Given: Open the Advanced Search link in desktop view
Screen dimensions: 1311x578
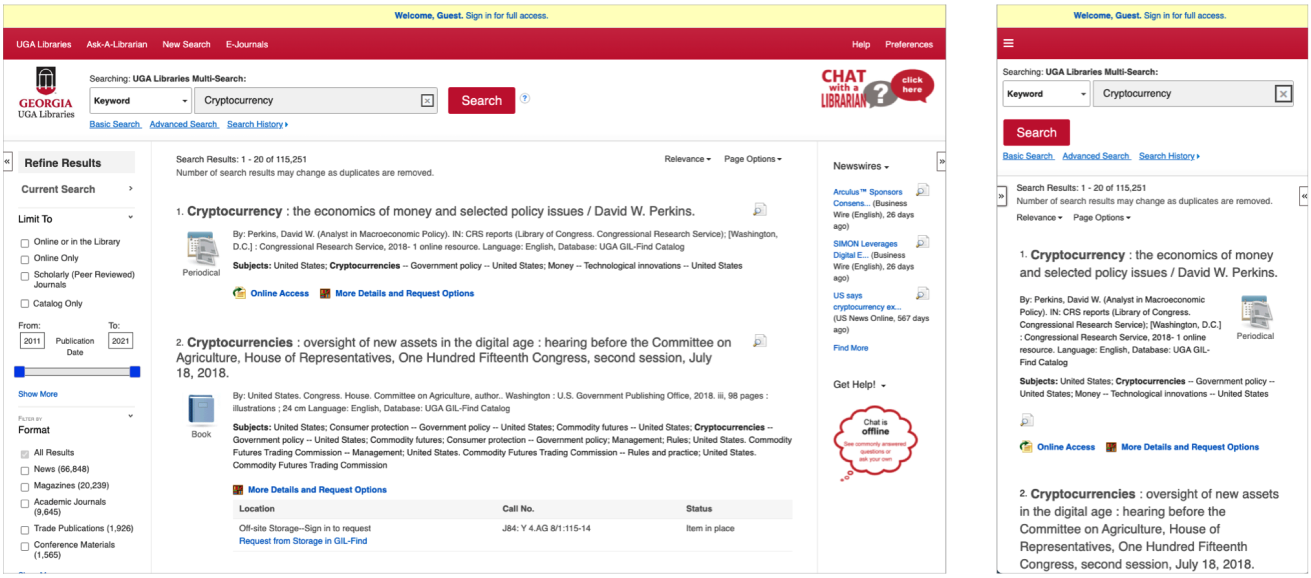Looking at the screenshot, I should [184, 125].
